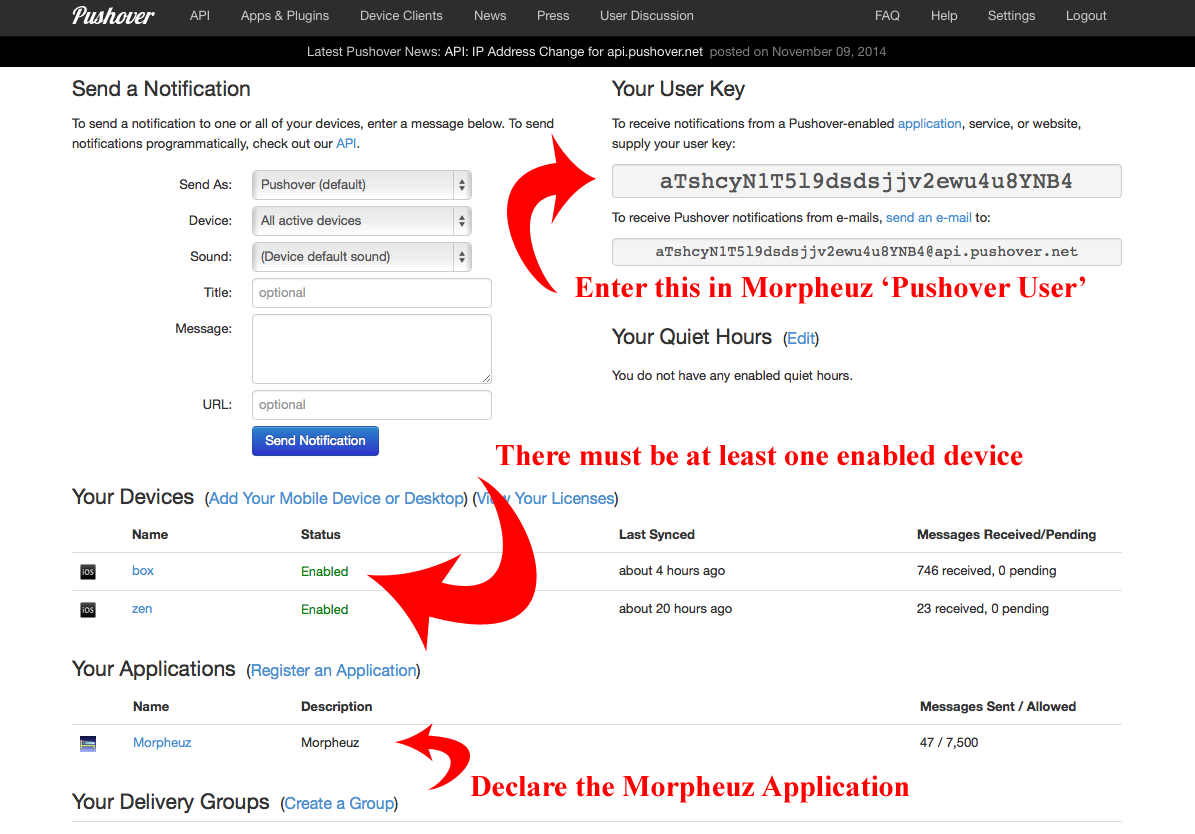Open the Device dropdown
Screen dimensions: 1195x834
coord(362,220)
